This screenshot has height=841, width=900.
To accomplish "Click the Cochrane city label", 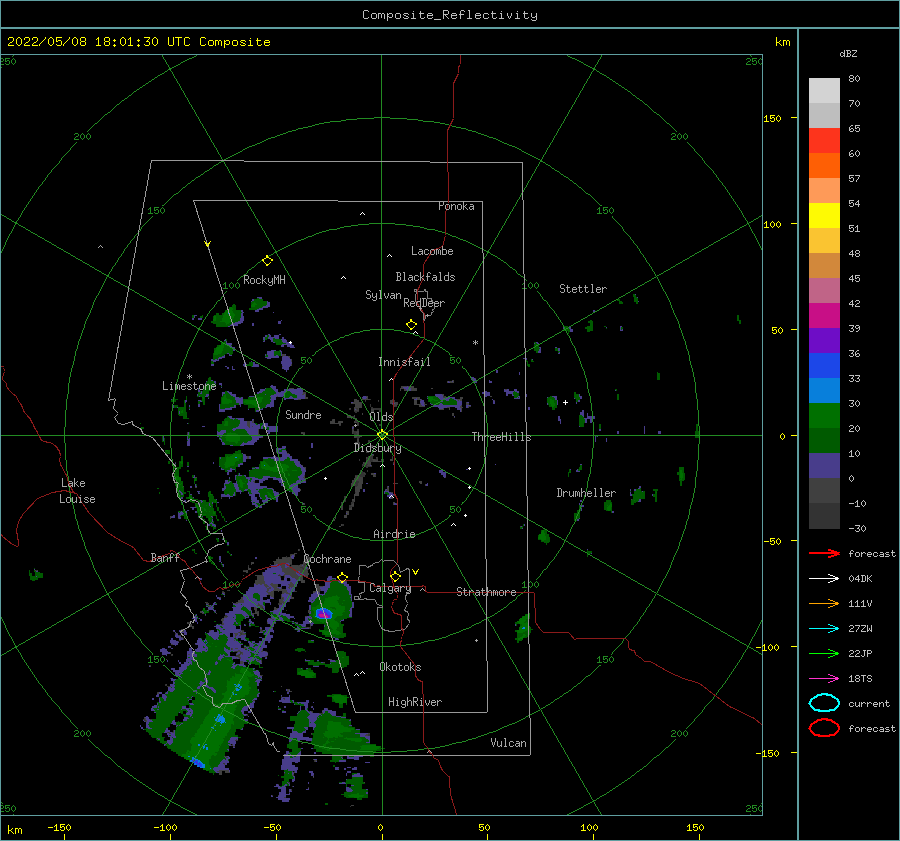I will tap(327, 559).
